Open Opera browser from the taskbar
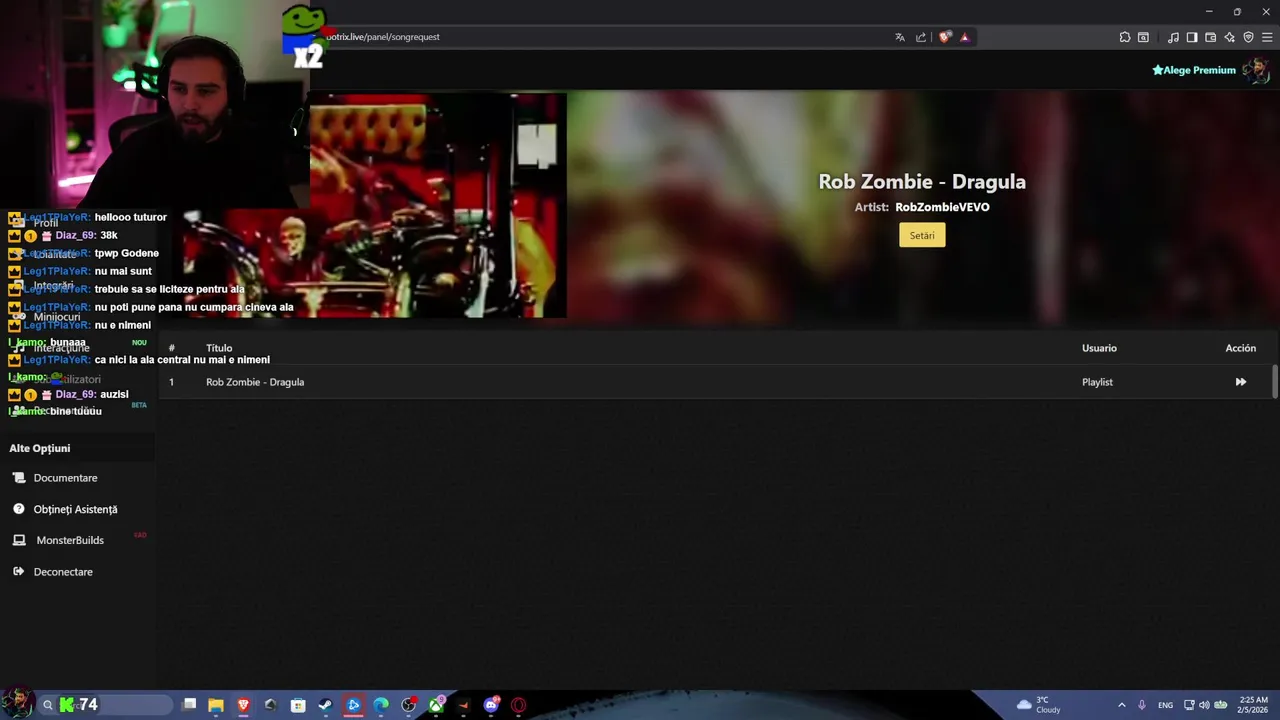This screenshot has height=720, width=1280. tap(518, 705)
